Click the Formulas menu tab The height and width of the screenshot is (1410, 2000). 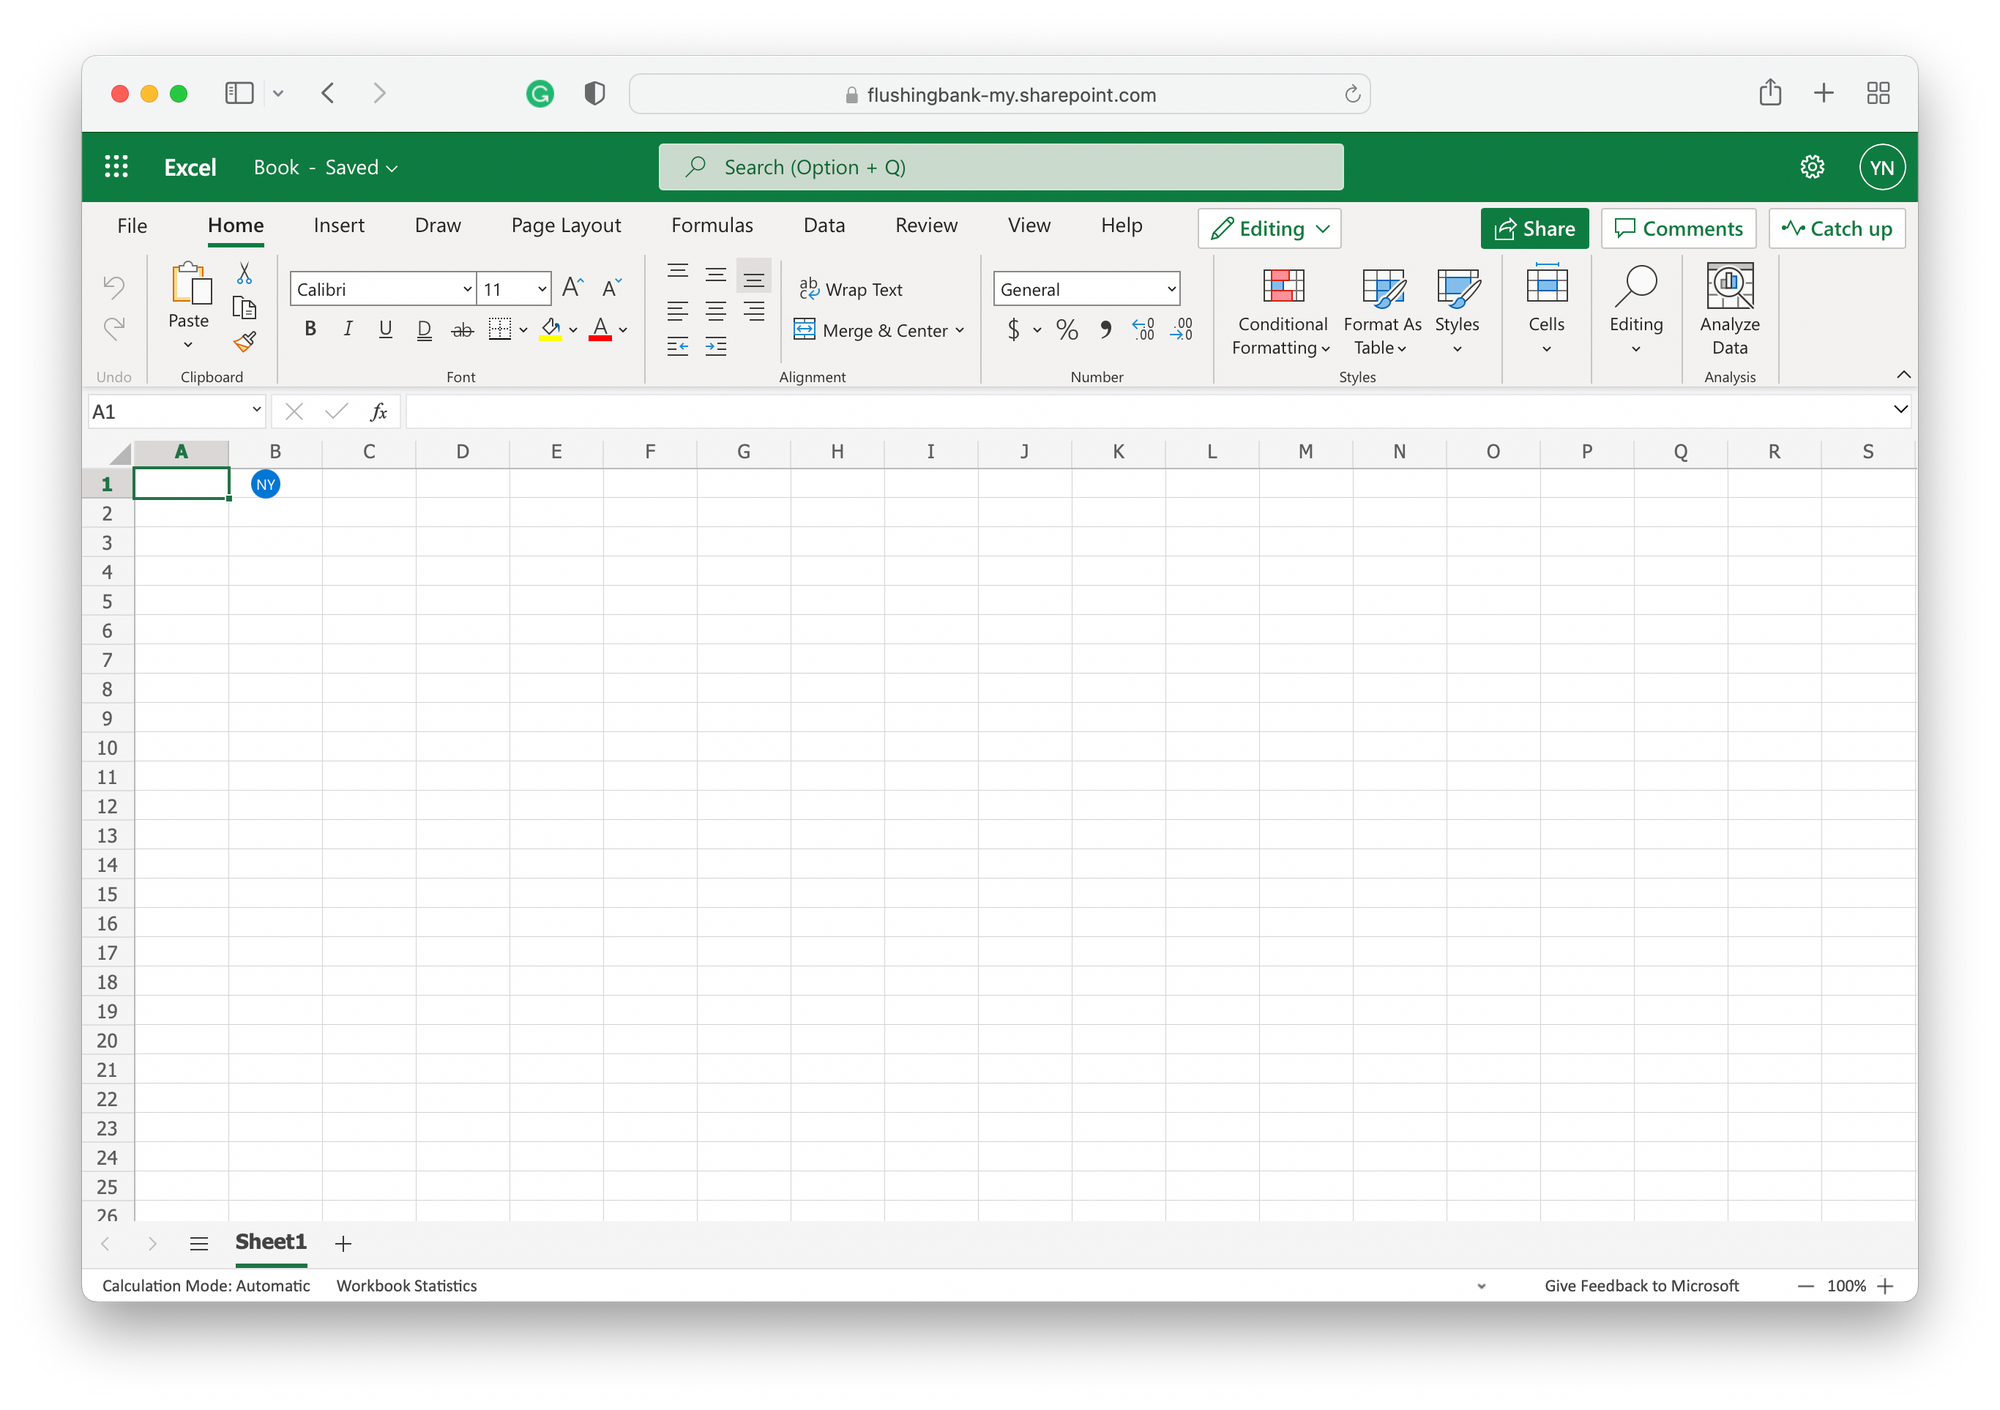(712, 226)
